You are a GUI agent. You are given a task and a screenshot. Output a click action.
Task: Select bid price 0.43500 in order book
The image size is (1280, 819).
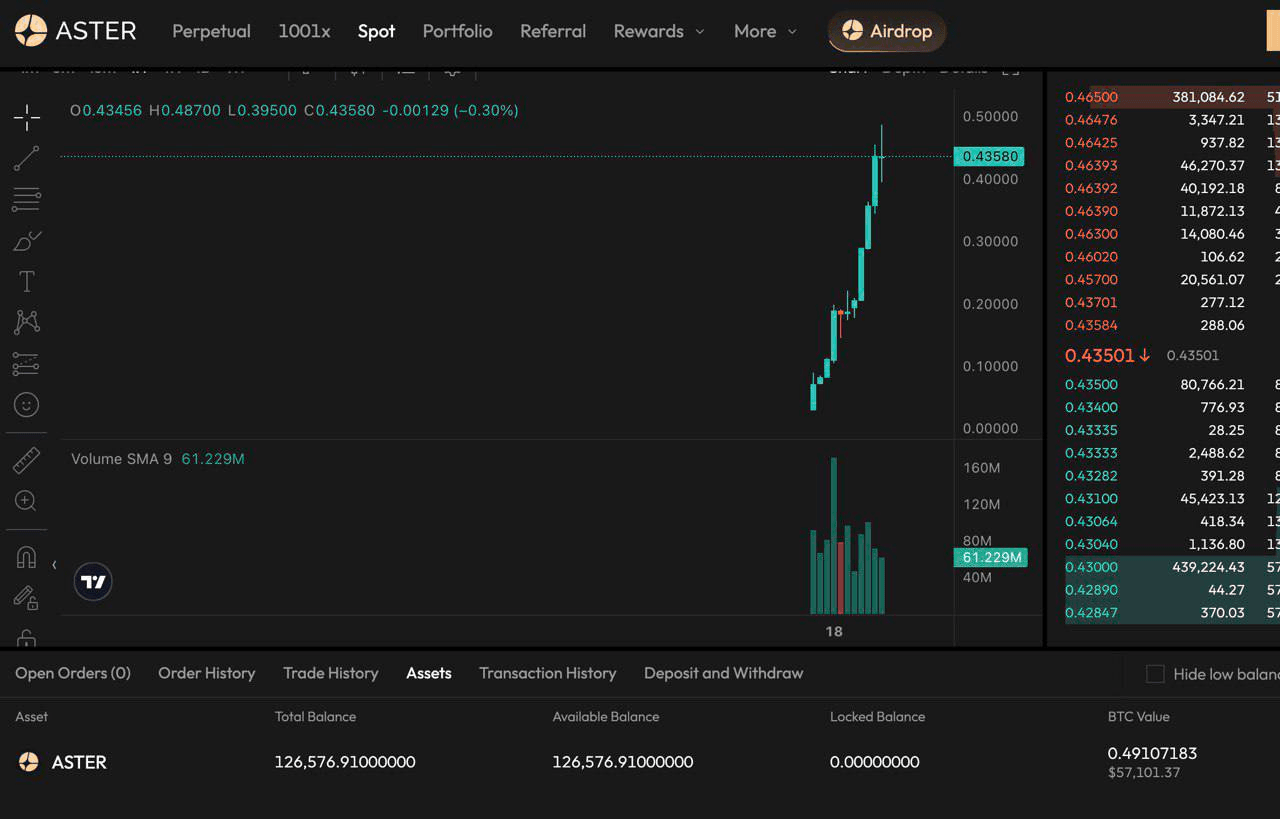pyautogui.click(x=1091, y=384)
